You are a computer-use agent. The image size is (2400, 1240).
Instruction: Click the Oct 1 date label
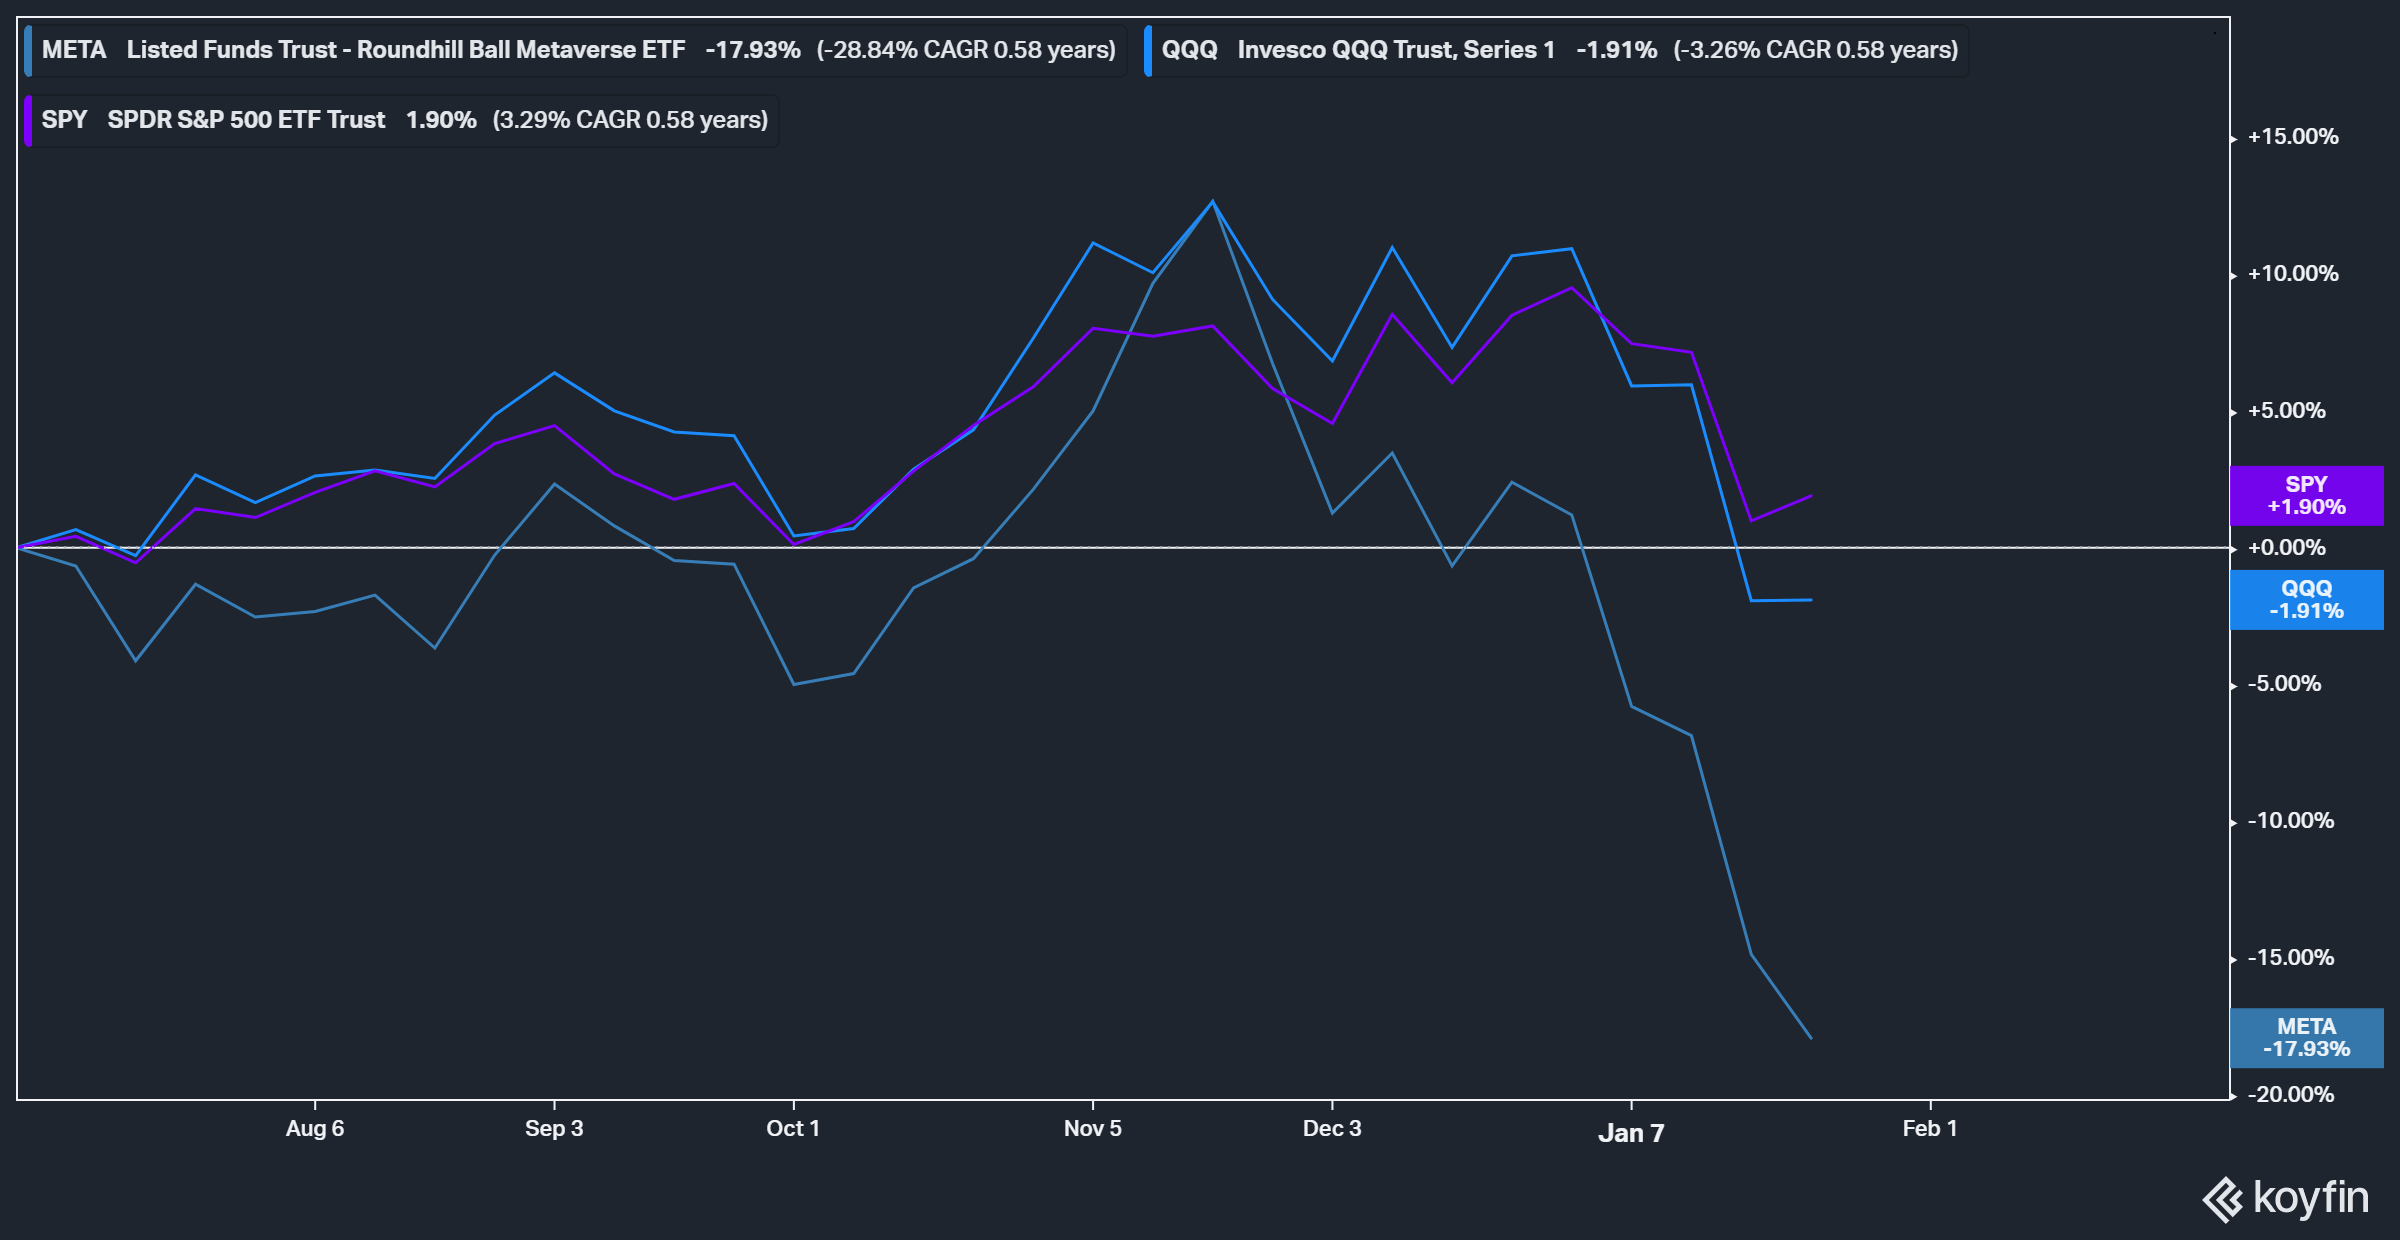(793, 1129)
